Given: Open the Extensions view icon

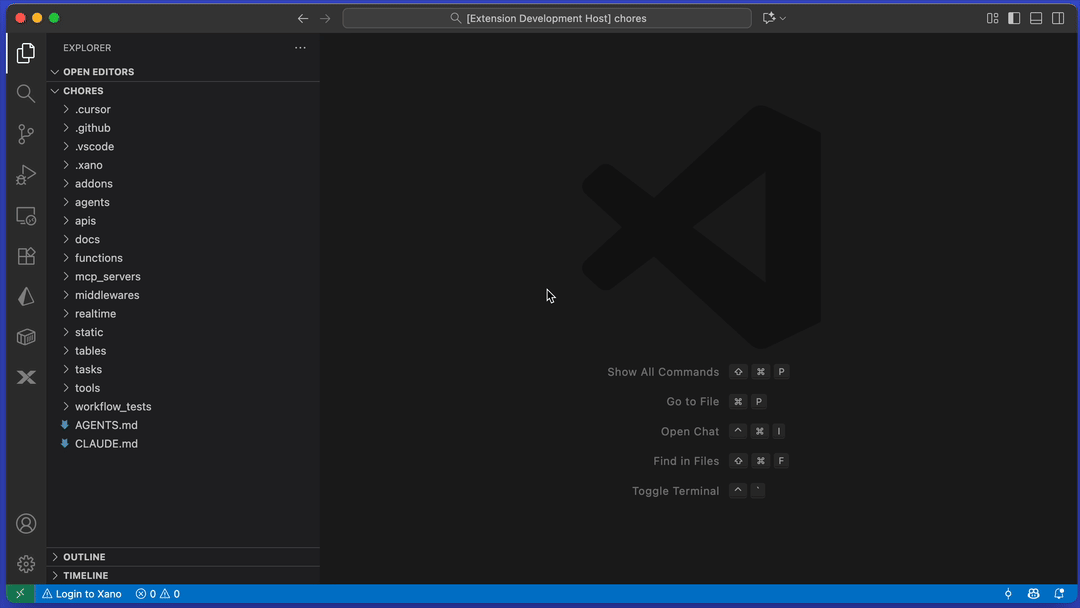Looking at the screenshot, I should (x=26, y=256).
